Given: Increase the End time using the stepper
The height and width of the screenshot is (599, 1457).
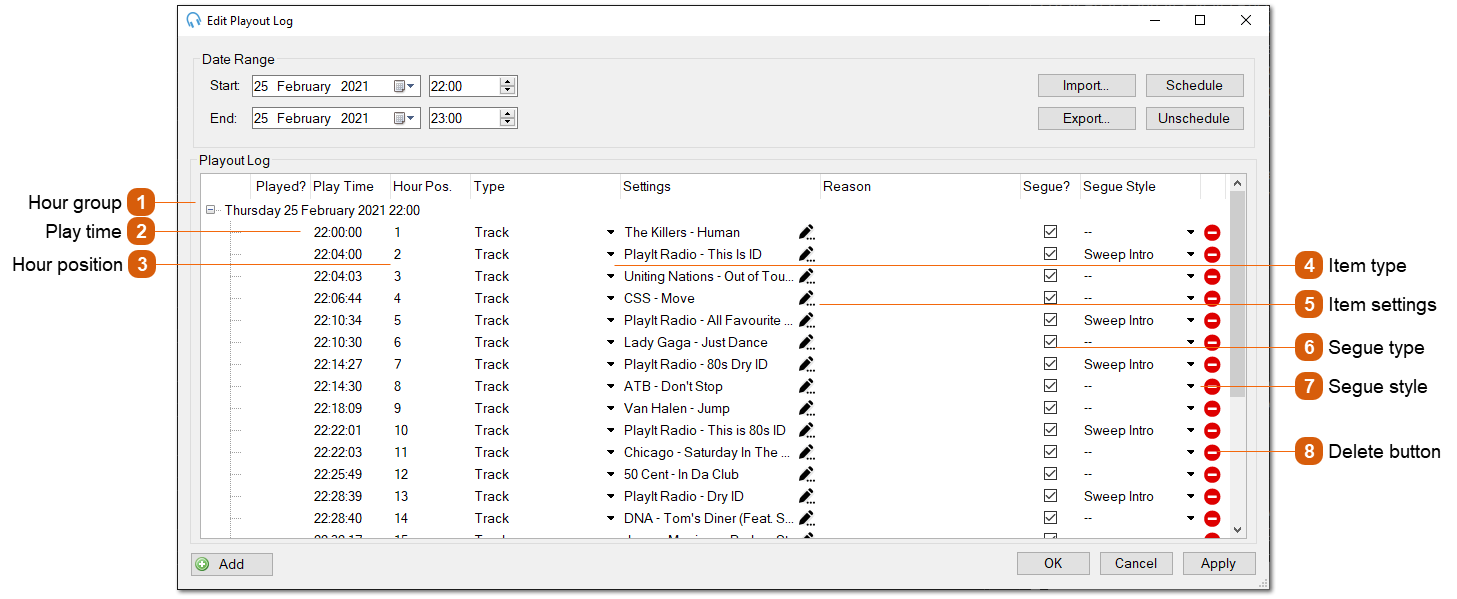Looking at the screenshot, I should pos(508,113).
